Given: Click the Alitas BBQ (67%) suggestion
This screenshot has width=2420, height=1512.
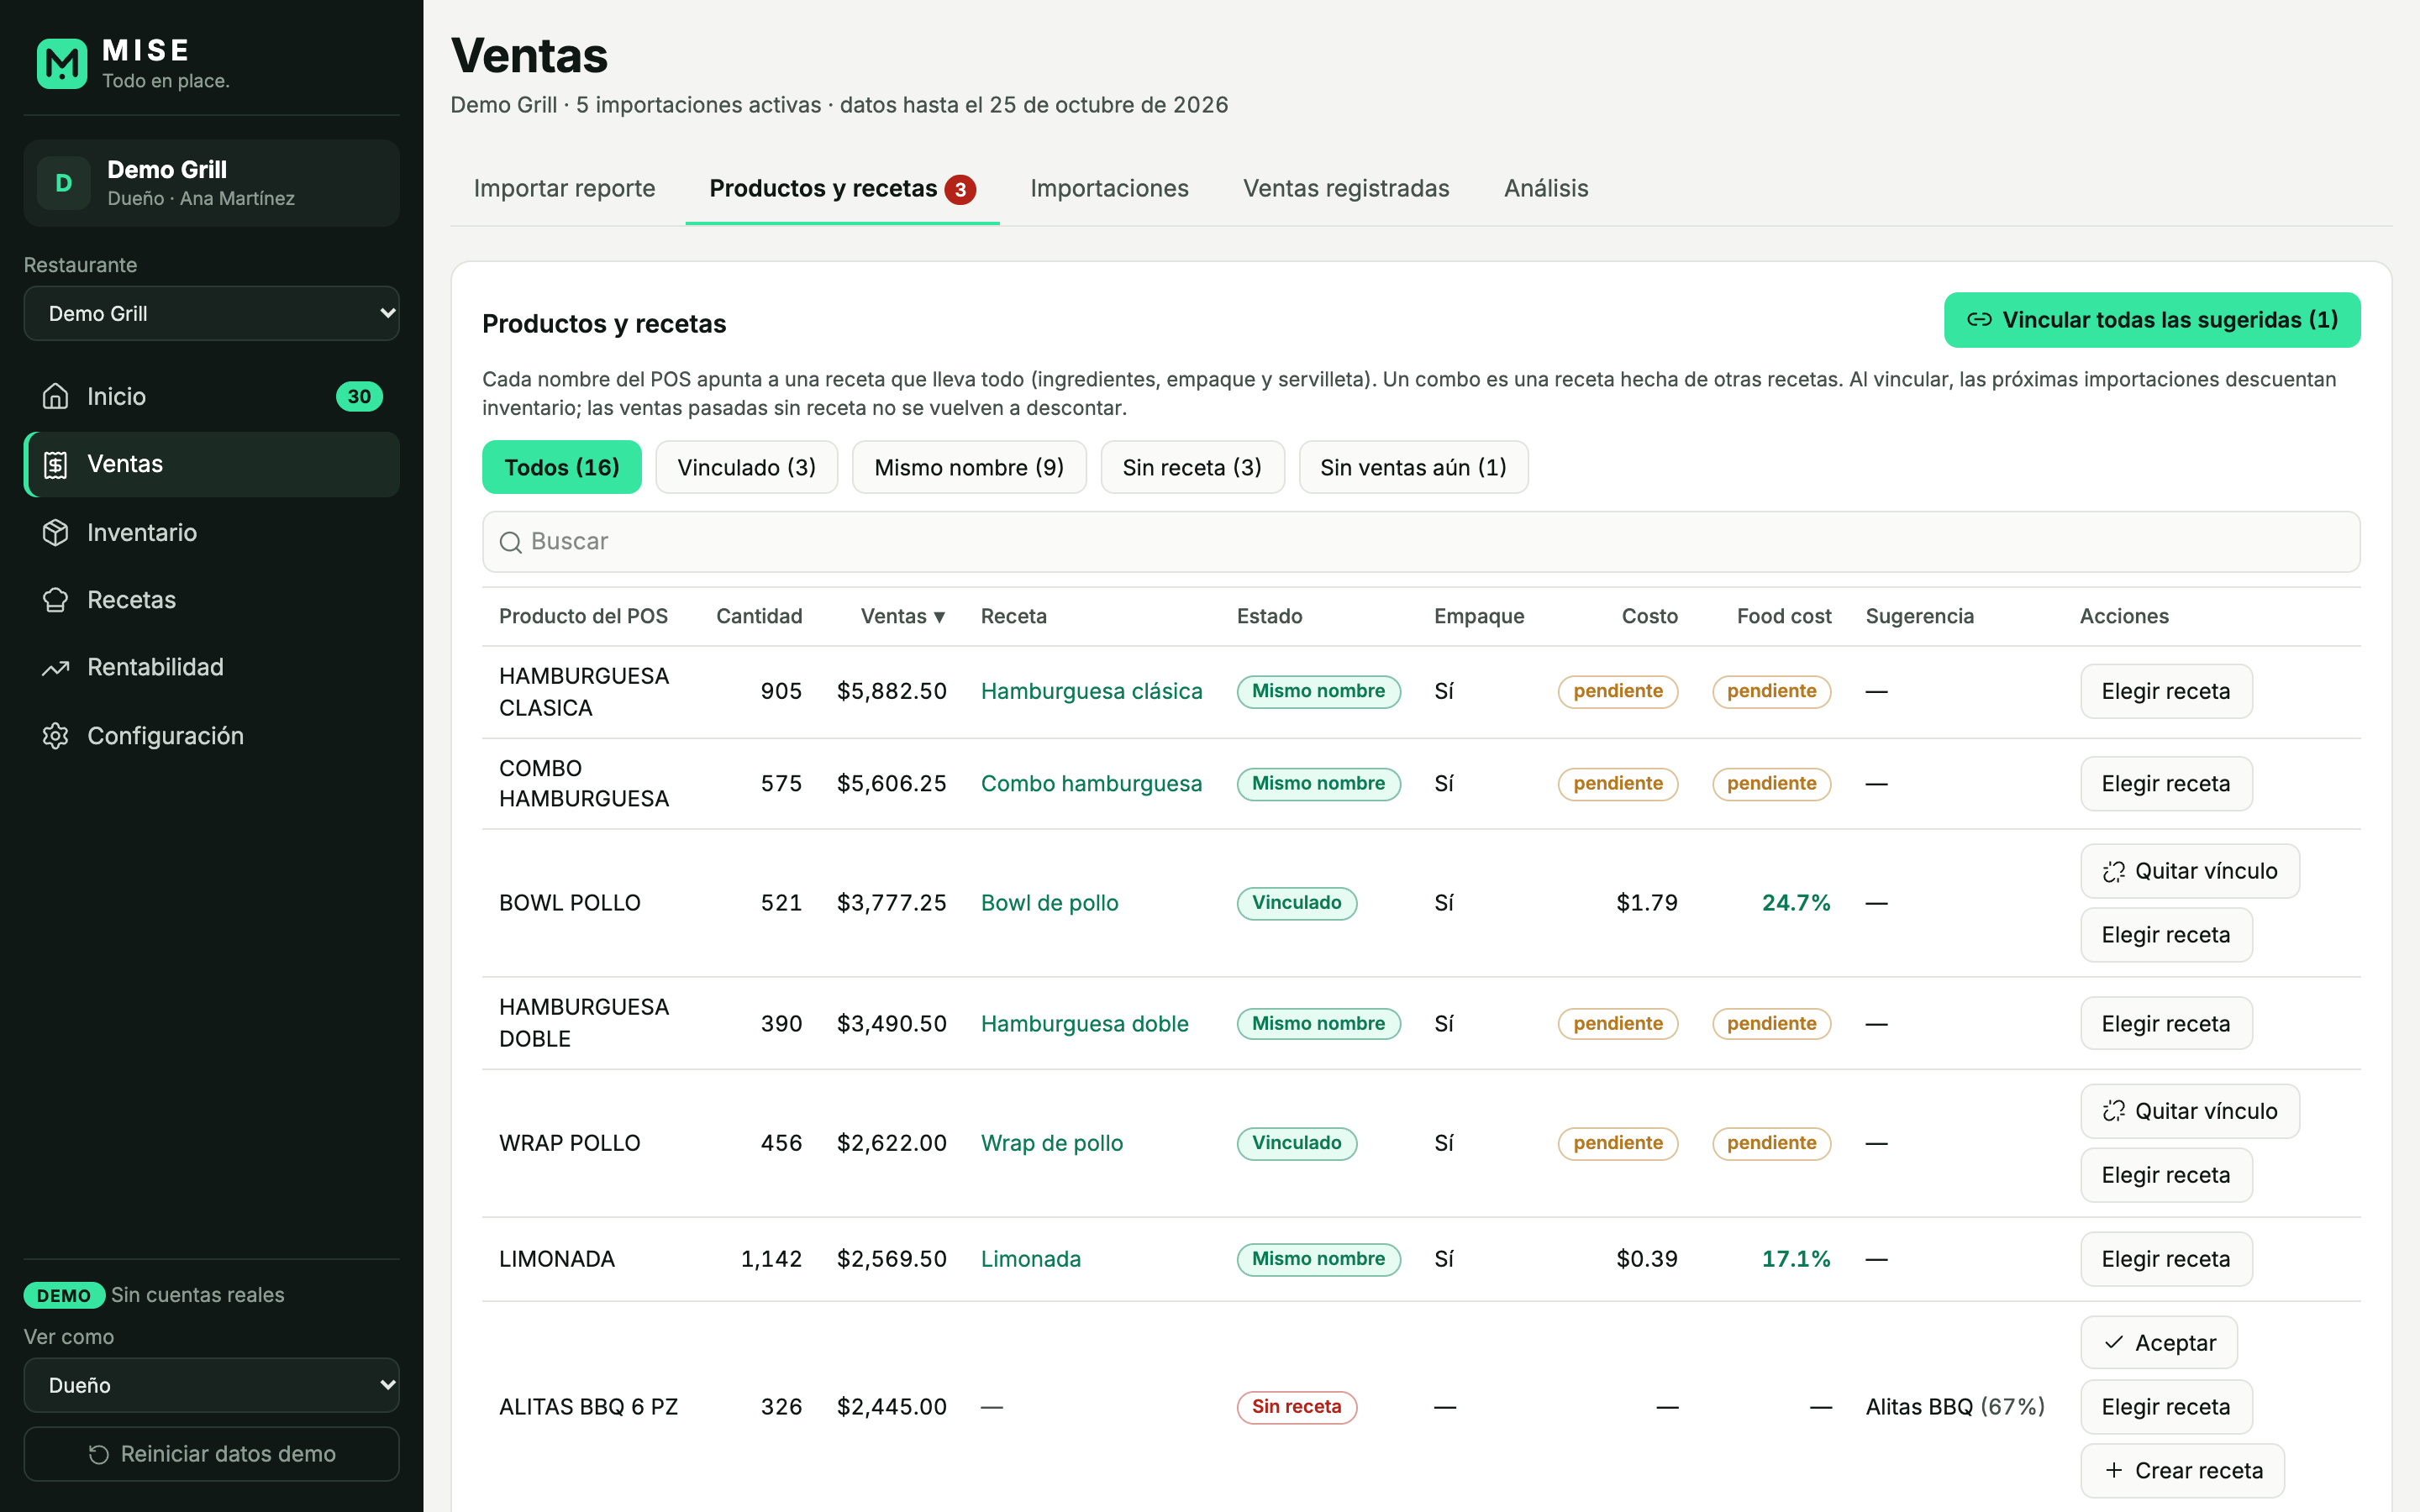Looking at the screenshot, I should pyautogui.click(x=1954, y=1407).
